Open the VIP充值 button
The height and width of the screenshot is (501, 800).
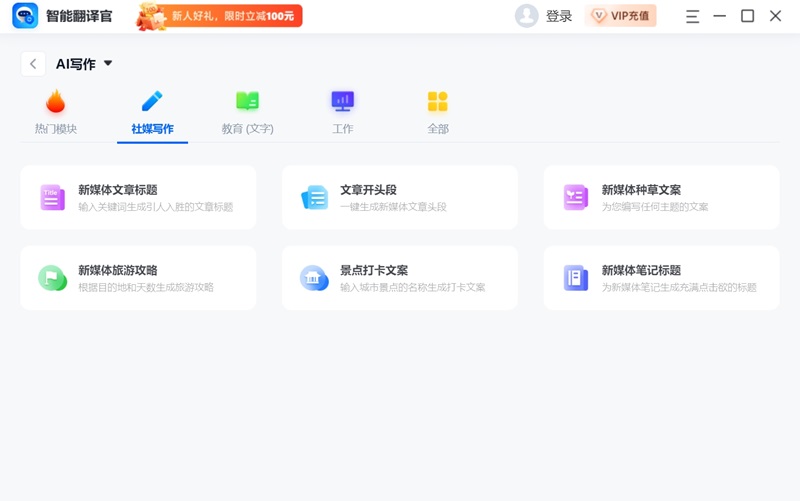(620, 16)
